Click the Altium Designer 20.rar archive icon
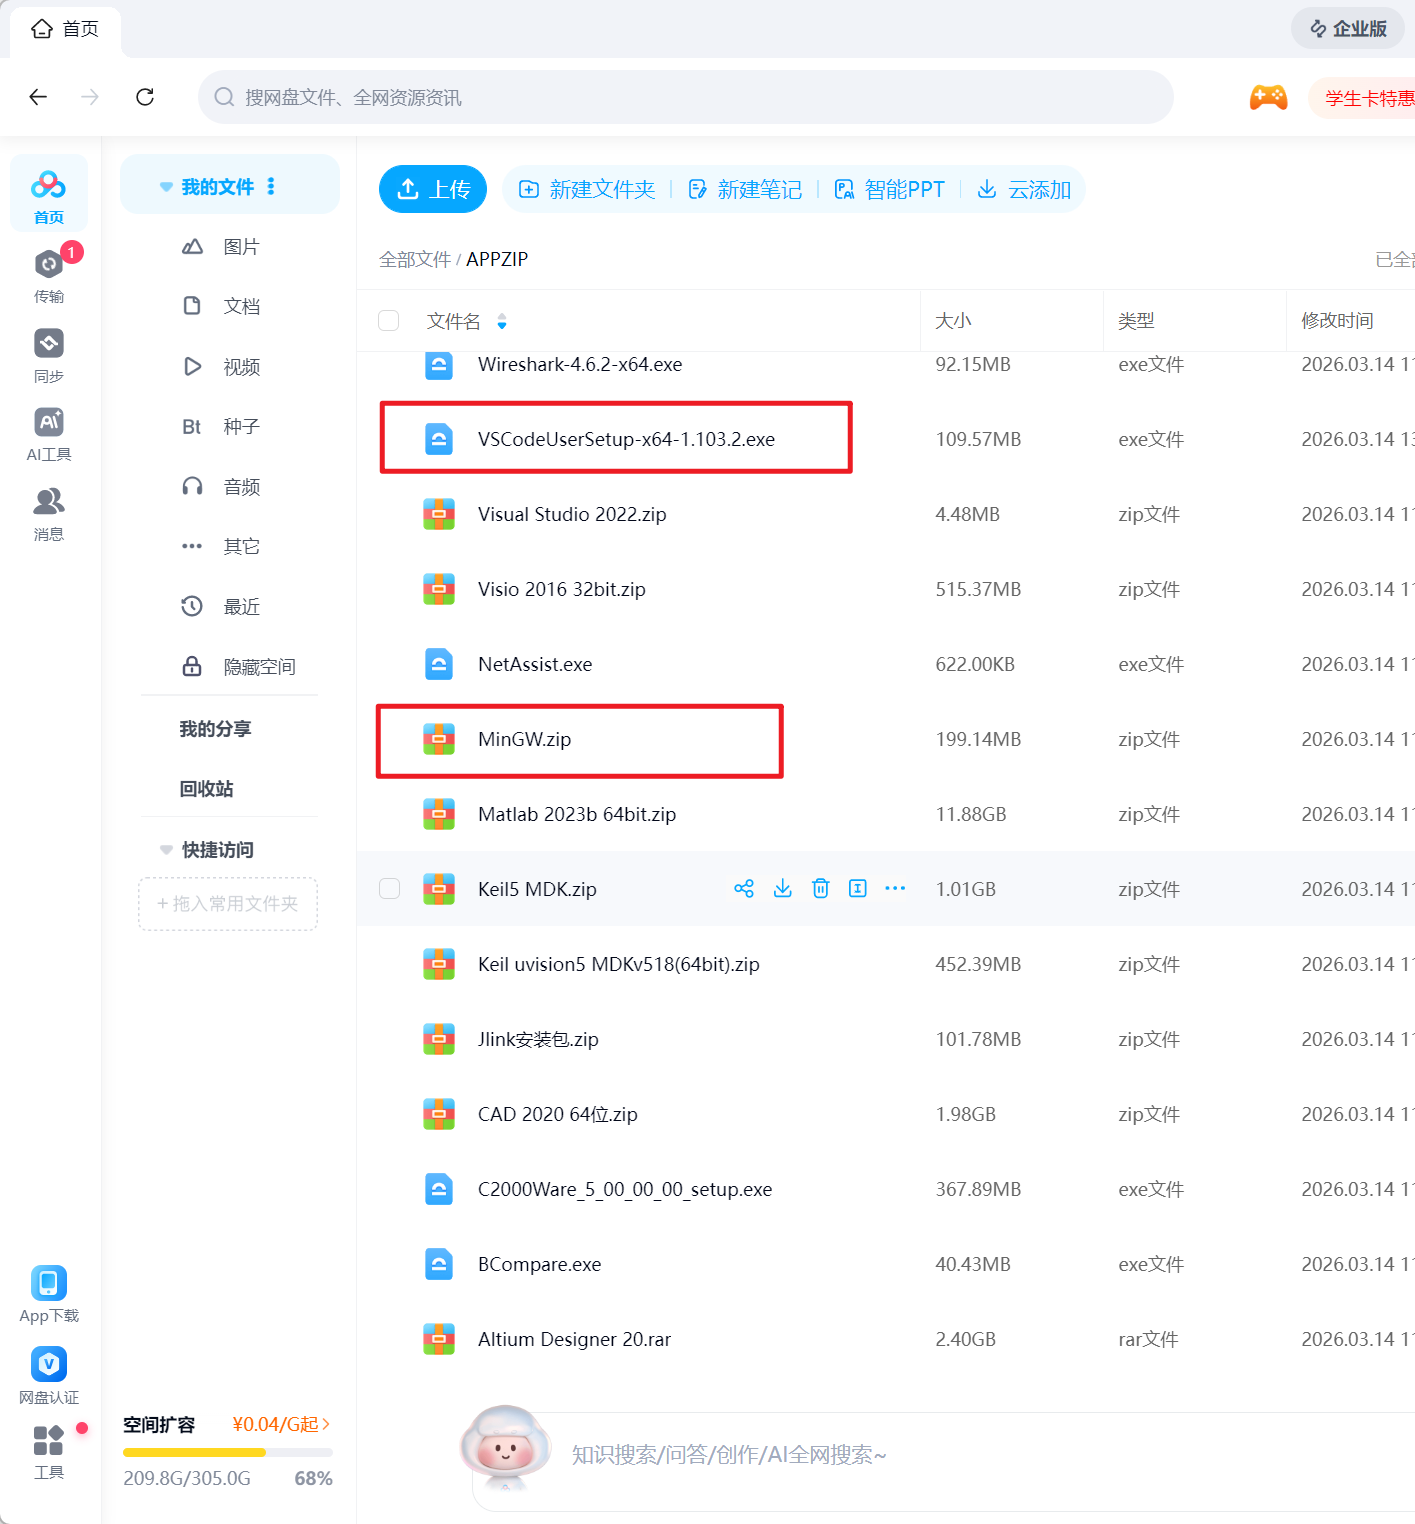Viewport: 1415px width, 1524px height. point(439,1339)
